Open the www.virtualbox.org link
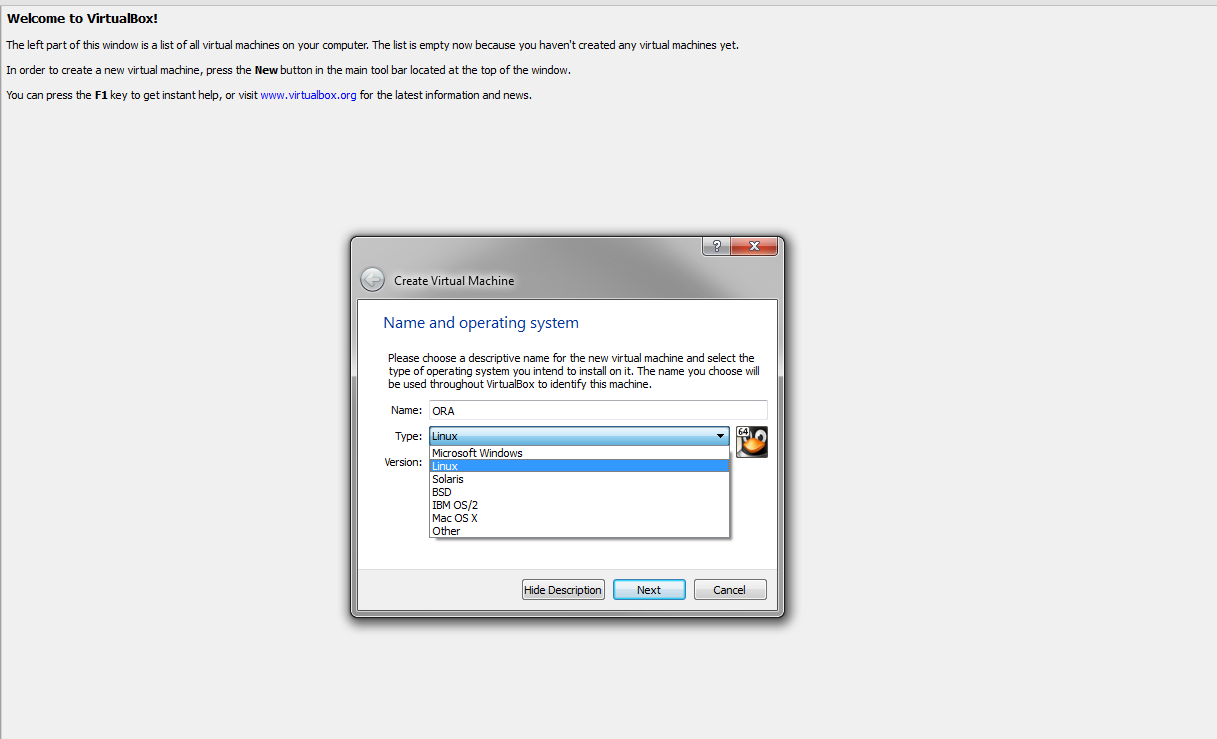Image resolution: width=1217 pixels, height=739 pixels. tap(308, 95)
